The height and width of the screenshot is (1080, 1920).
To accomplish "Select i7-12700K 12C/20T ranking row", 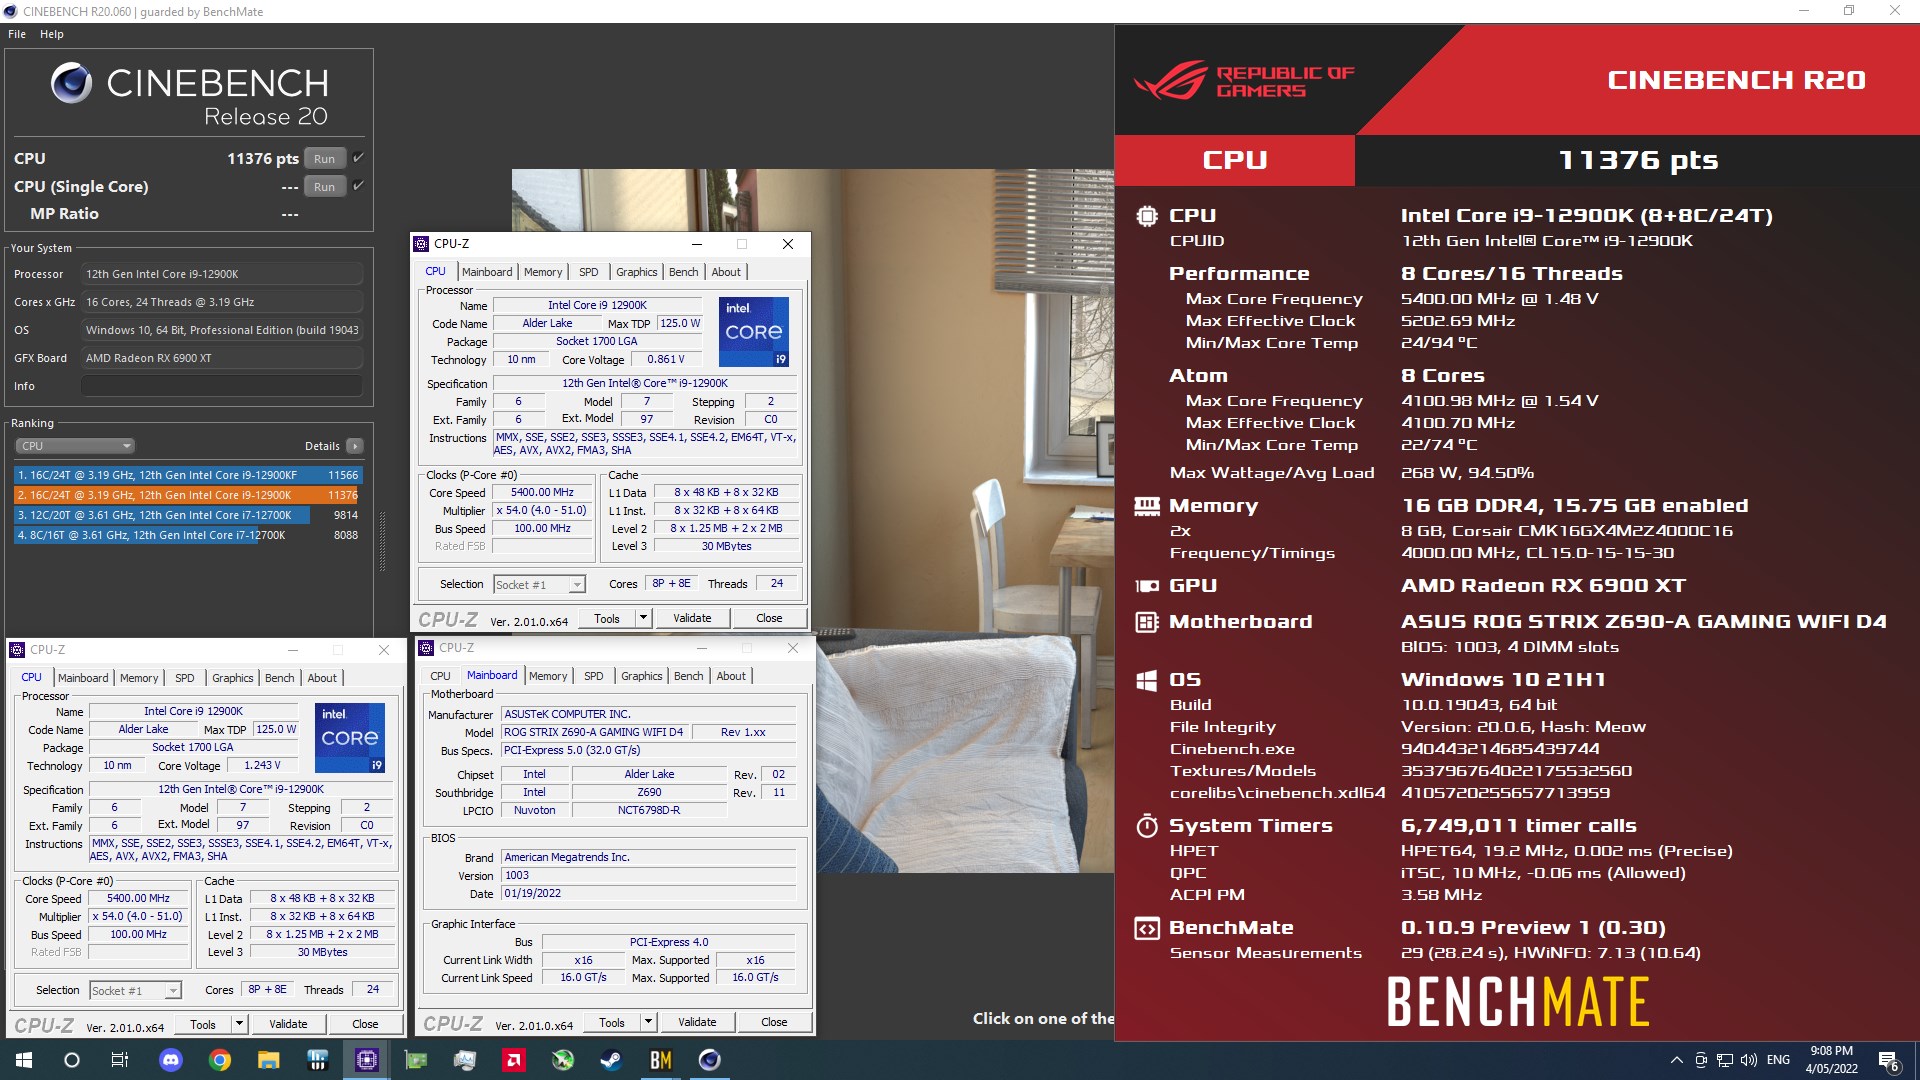I will (188, 515).
